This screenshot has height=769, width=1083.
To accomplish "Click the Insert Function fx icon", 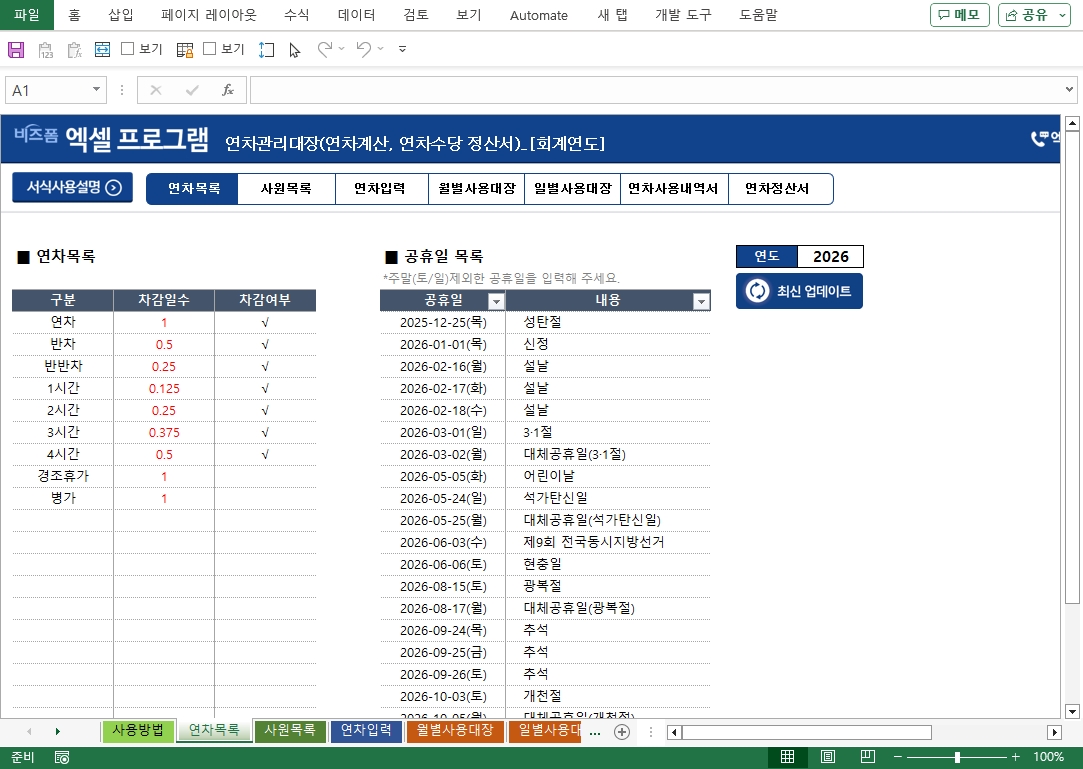I will pyautogui.click(x=228, y=90).
